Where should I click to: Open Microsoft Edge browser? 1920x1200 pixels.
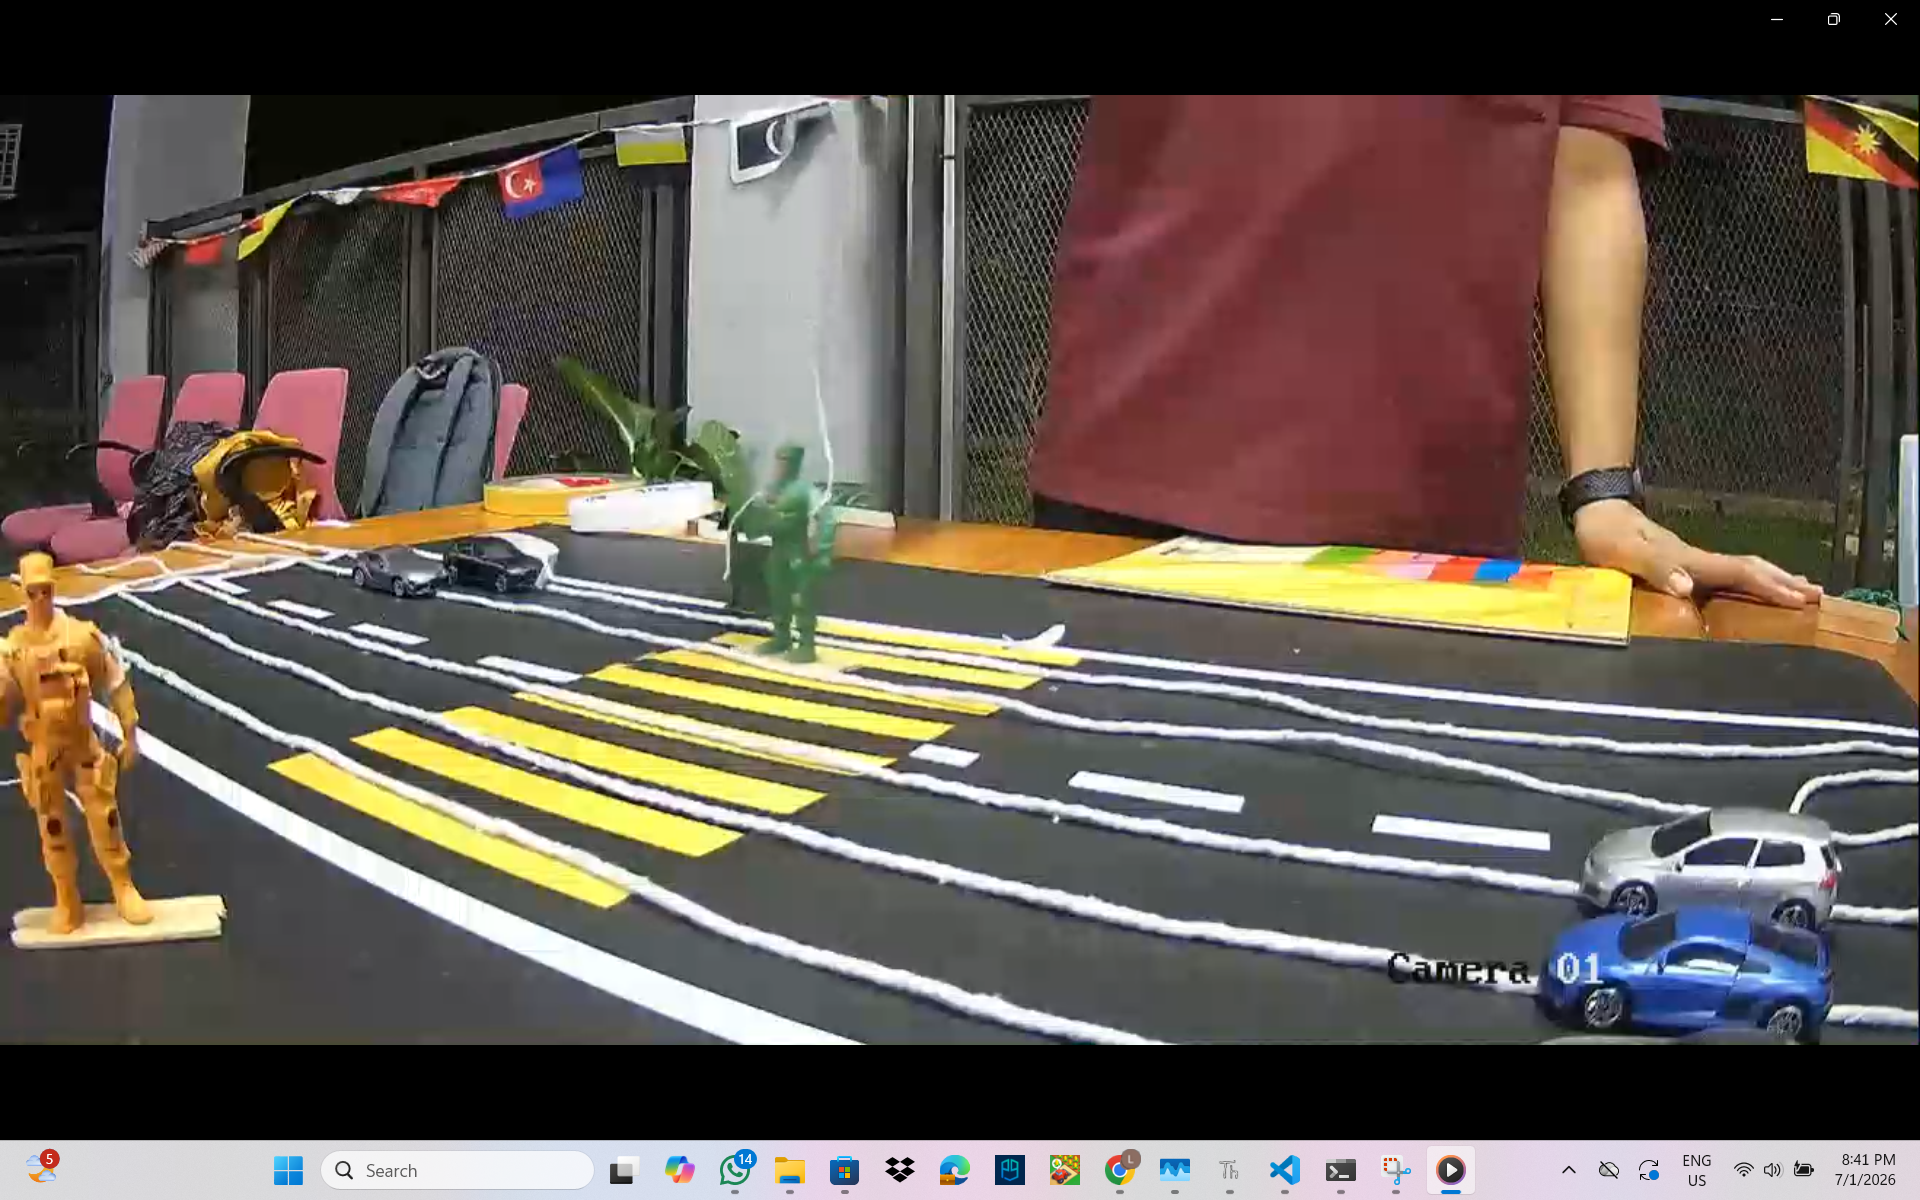tap(955, 1170)
